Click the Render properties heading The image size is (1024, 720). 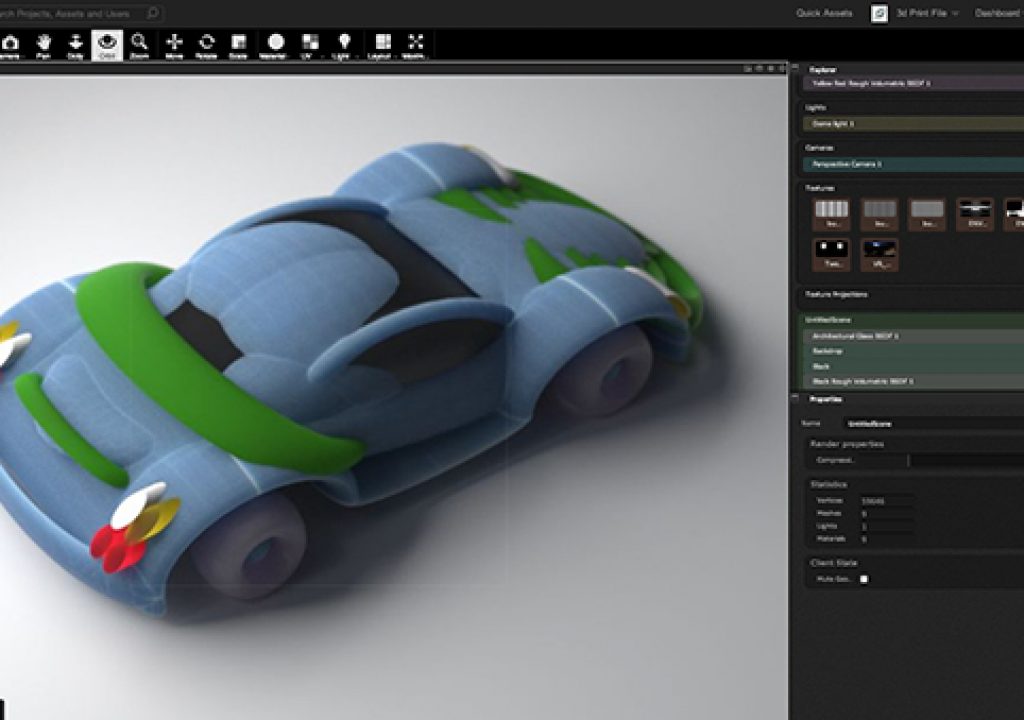click(847, 444)
